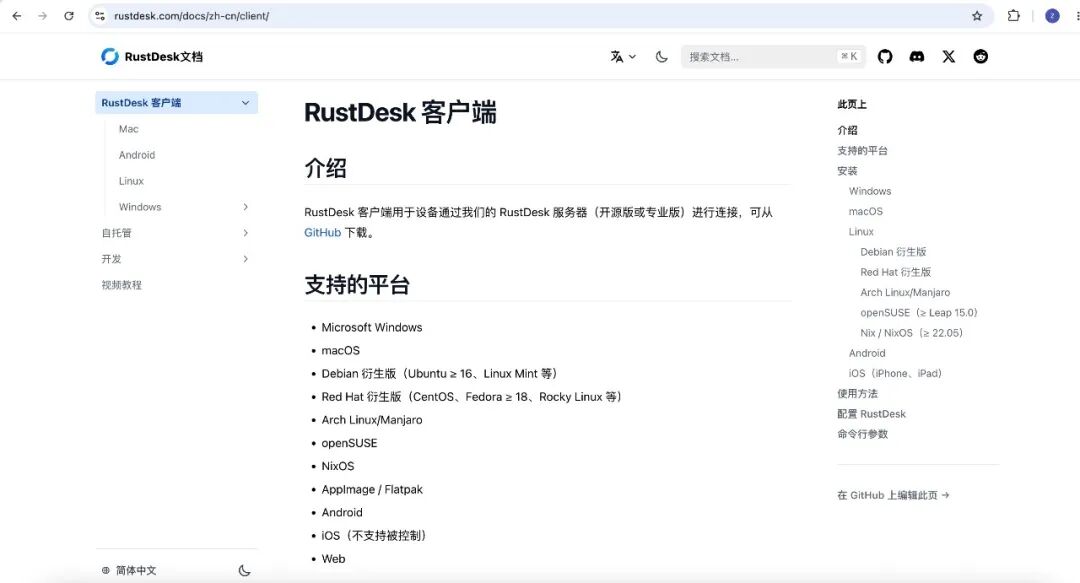Jump to macOS in page outline

click(x=866, y=211)
